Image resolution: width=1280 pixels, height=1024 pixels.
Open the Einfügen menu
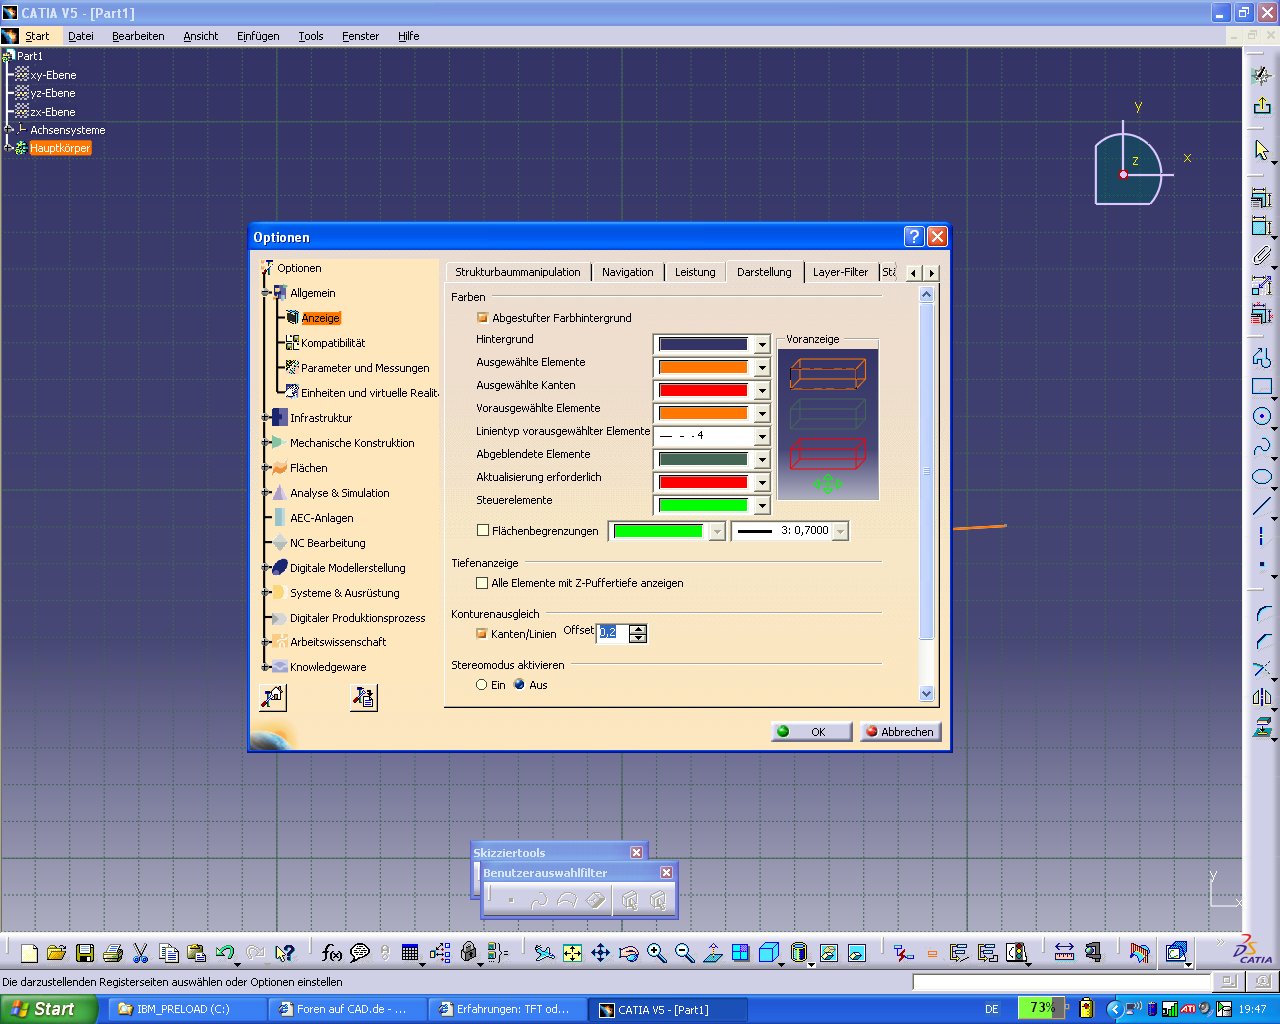coord(258,36)
